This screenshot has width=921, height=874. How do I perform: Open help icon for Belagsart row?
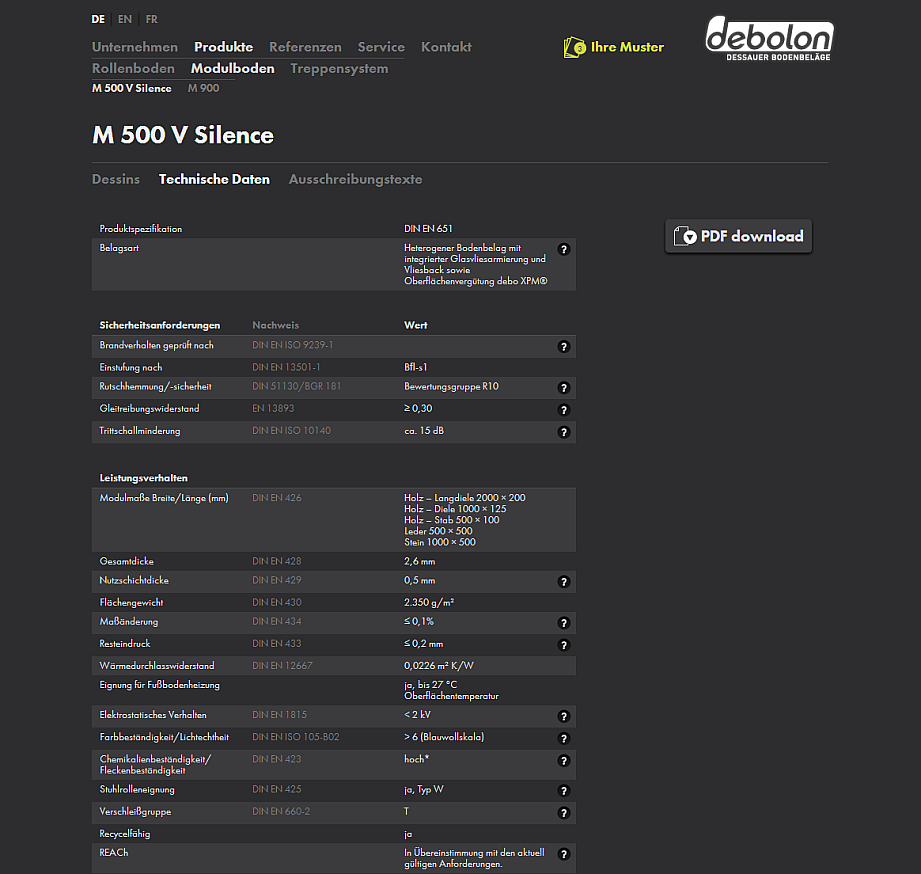(563, 250)
